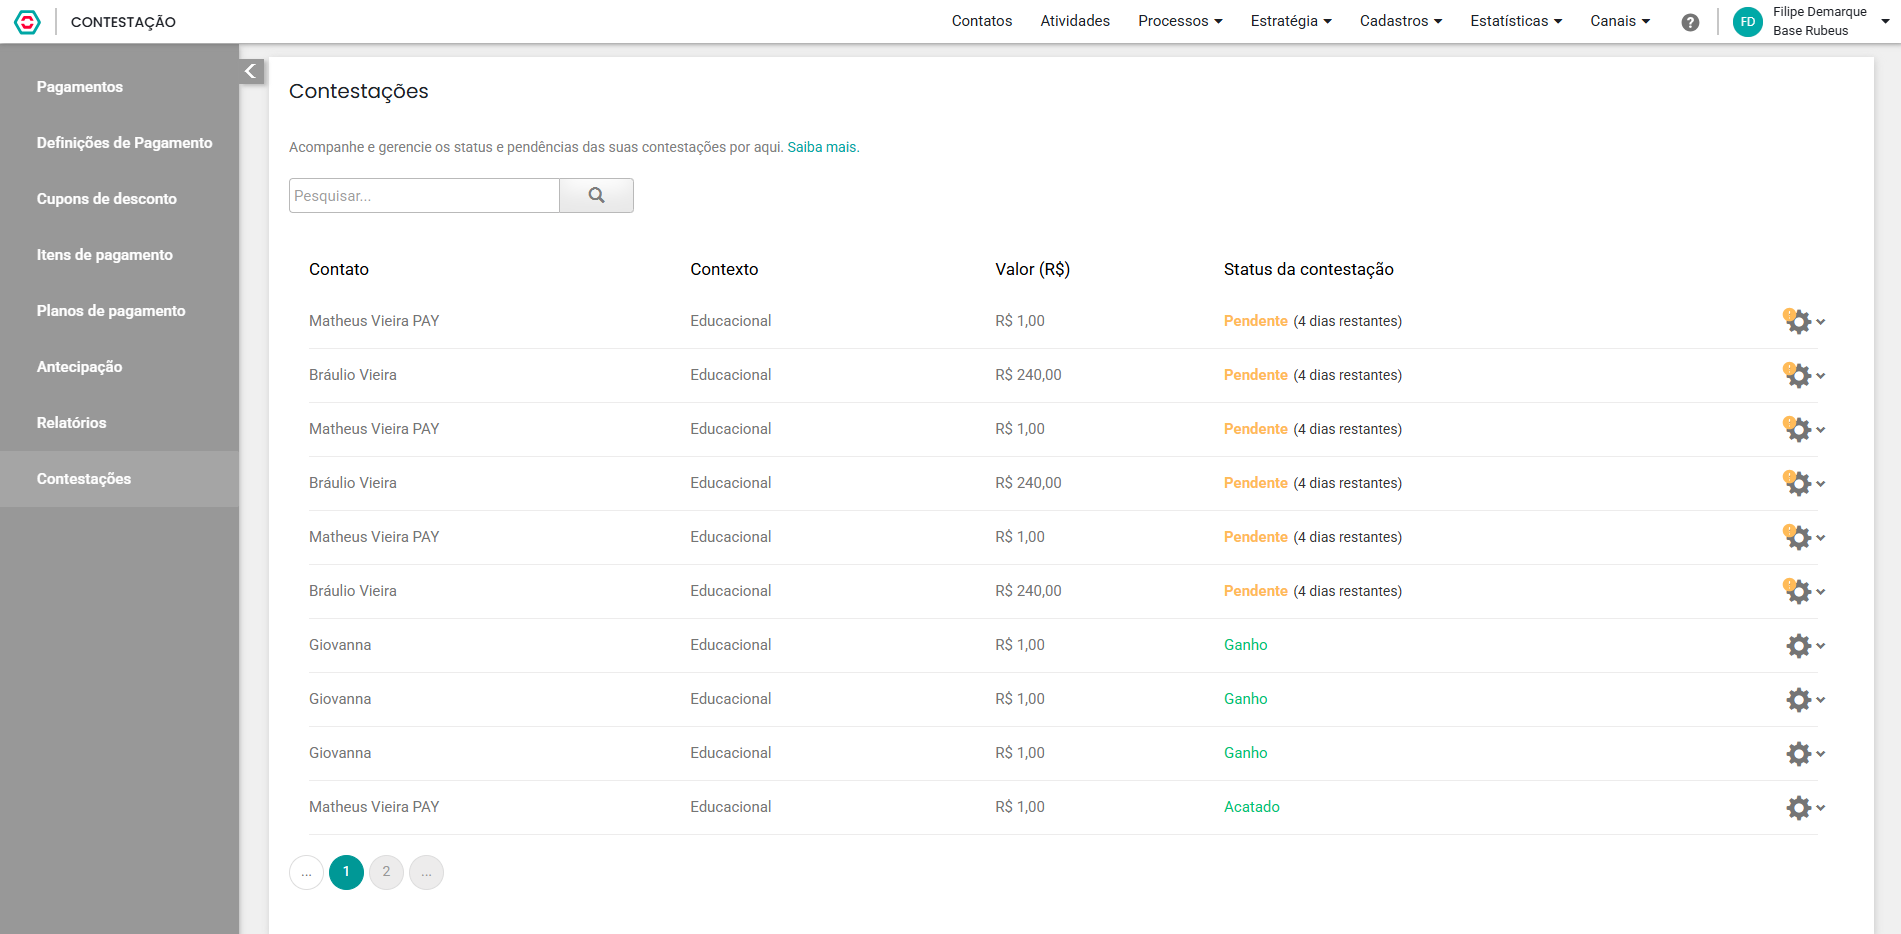Click Pendente status in first row
The height and width of the screenshot is (934, 1901).
1256,321
